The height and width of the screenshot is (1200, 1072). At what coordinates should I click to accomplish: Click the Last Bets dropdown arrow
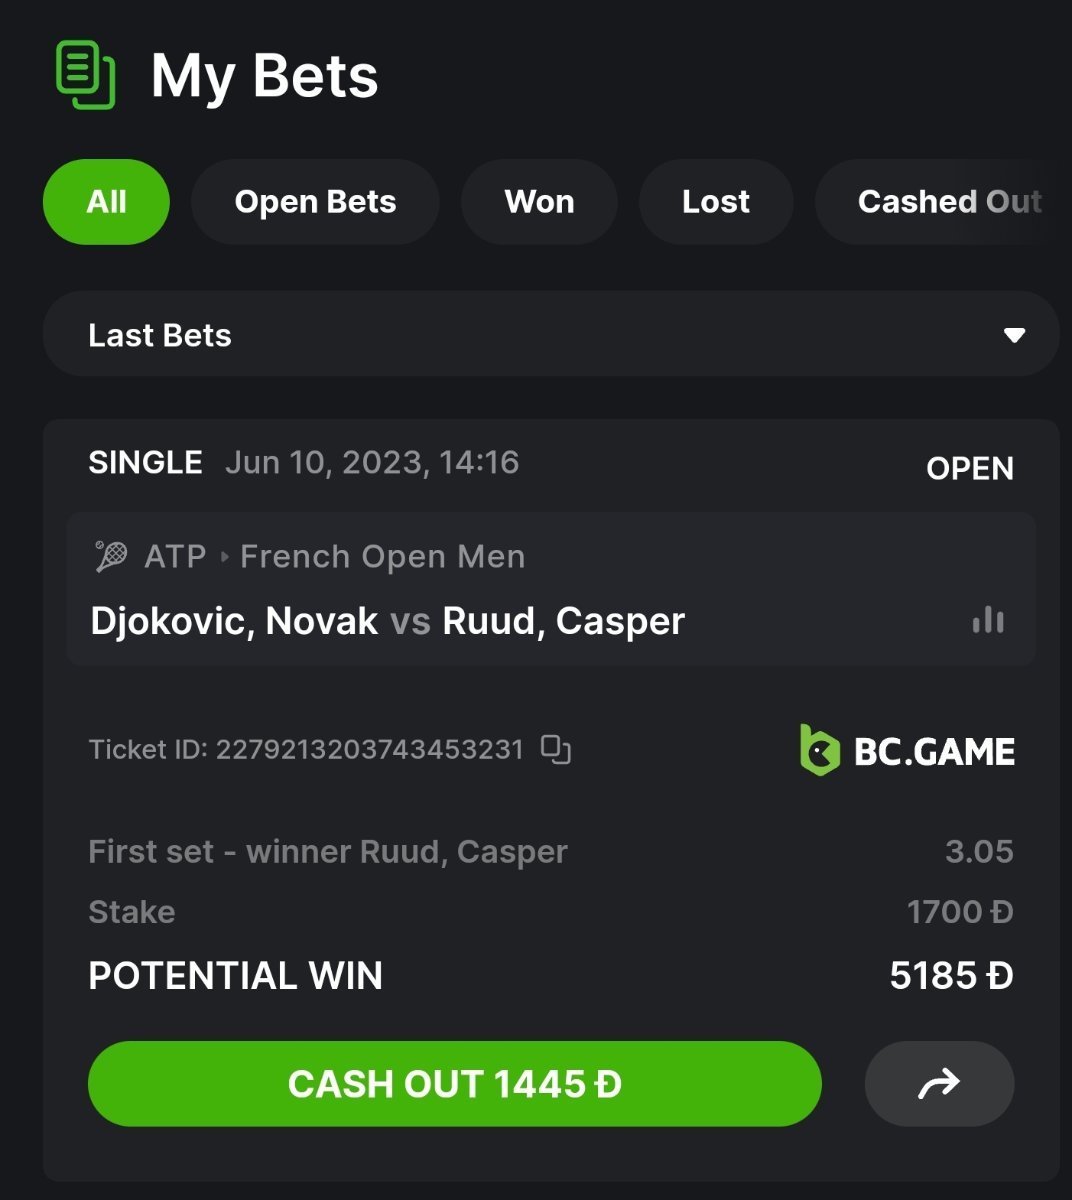coord(1014,335)
